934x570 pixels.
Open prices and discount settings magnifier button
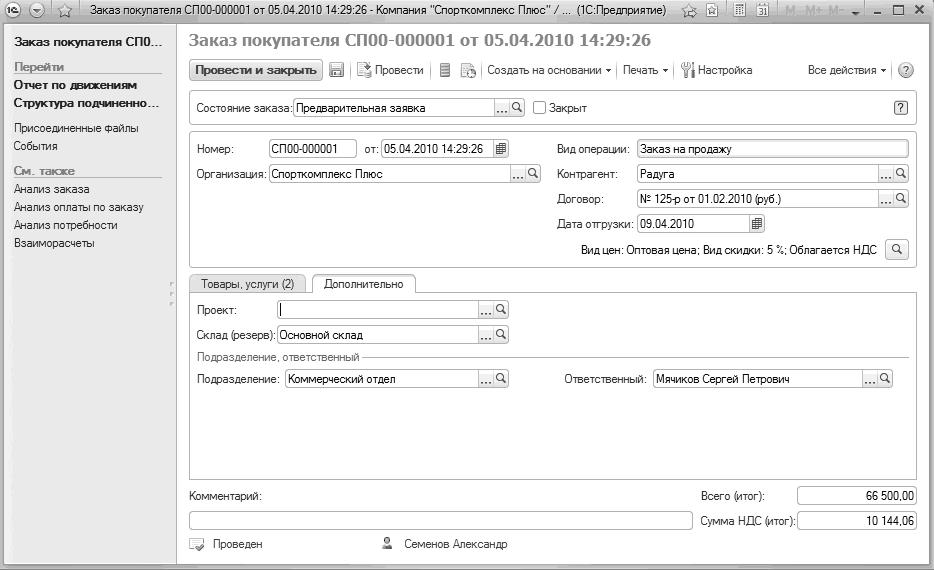(x=897, y=250)
